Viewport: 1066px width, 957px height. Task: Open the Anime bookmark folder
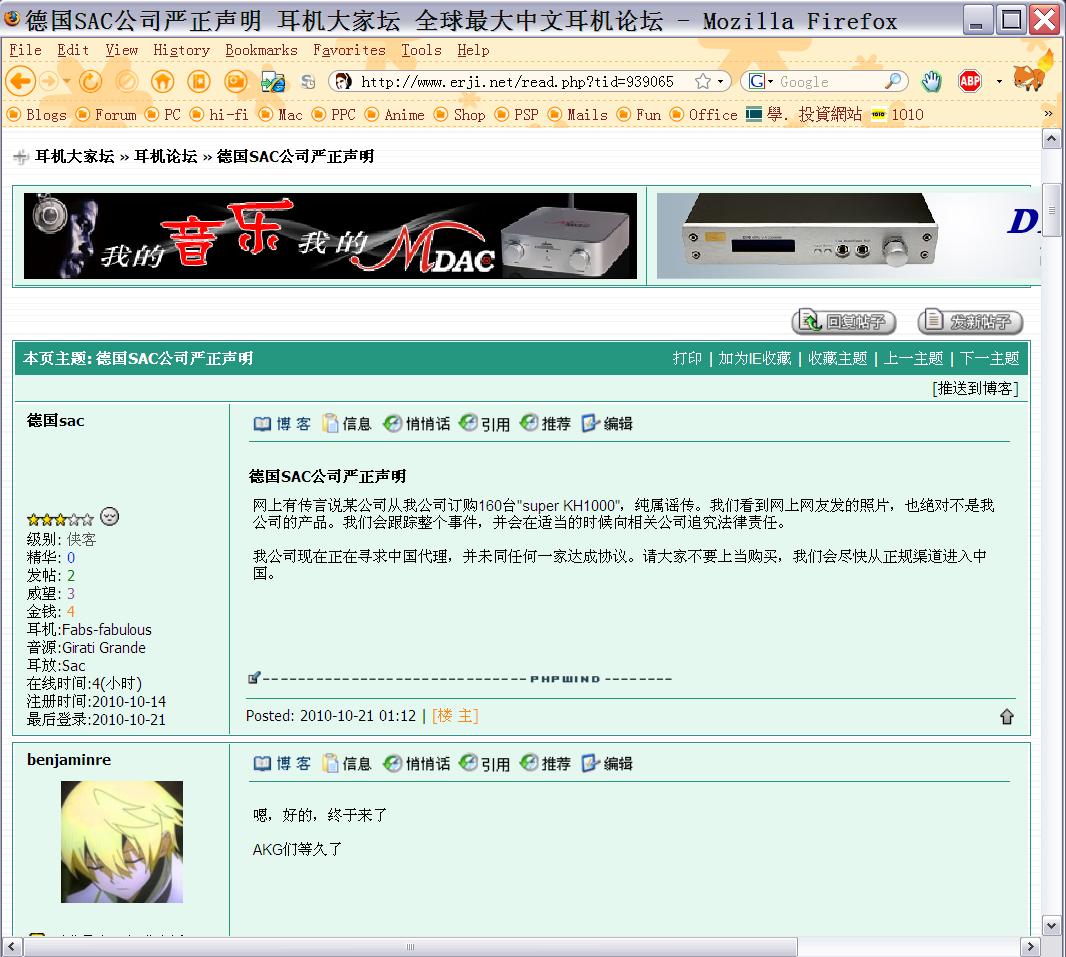coord(394,114)
